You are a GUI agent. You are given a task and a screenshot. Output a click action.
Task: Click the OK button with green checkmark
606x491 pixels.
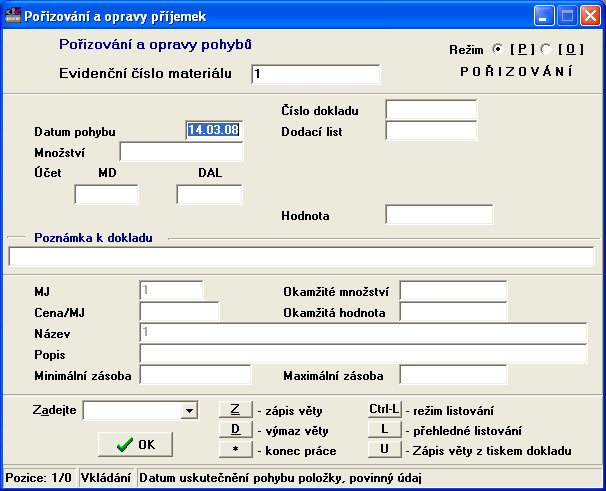tap(135, 445)
